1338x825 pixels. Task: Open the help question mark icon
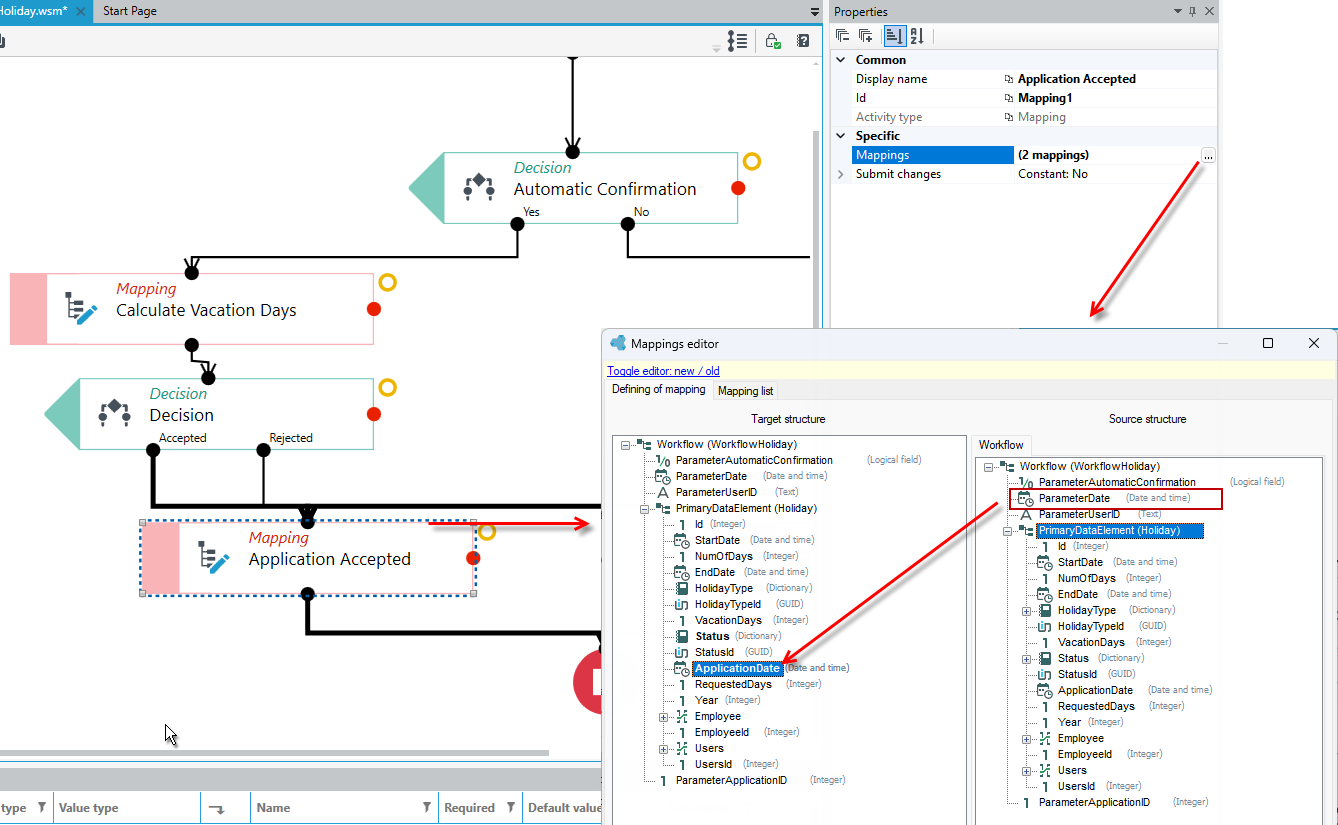pos(803,41)
